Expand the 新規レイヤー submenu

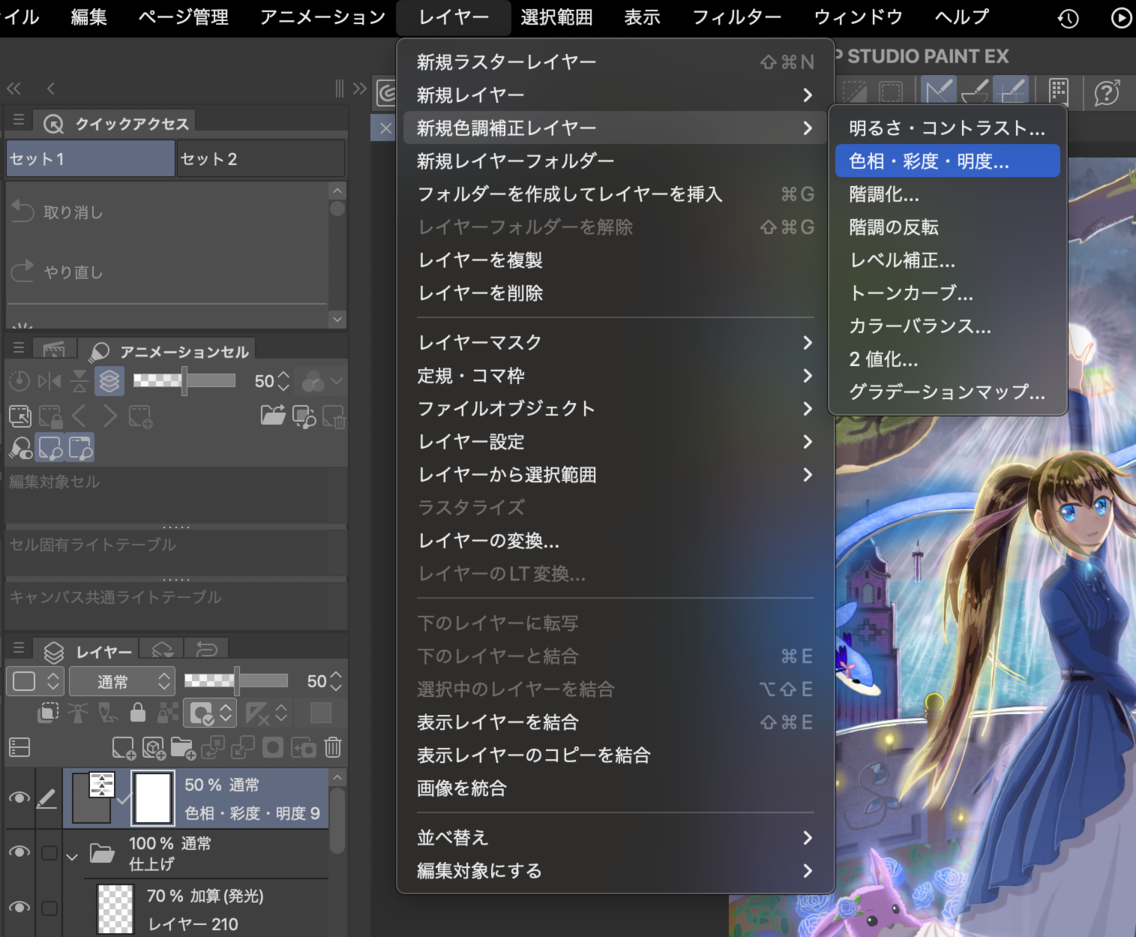[615, 95]
